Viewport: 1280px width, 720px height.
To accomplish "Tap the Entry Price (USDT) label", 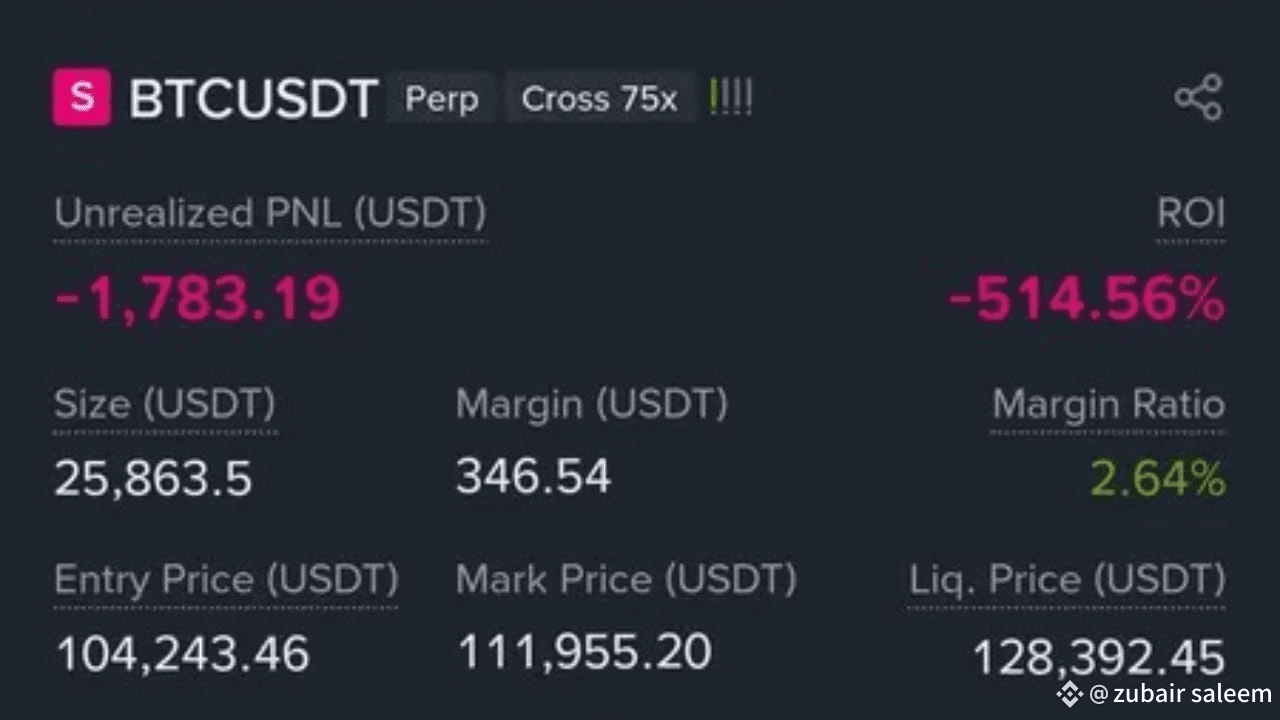I will tap(226, 579).
